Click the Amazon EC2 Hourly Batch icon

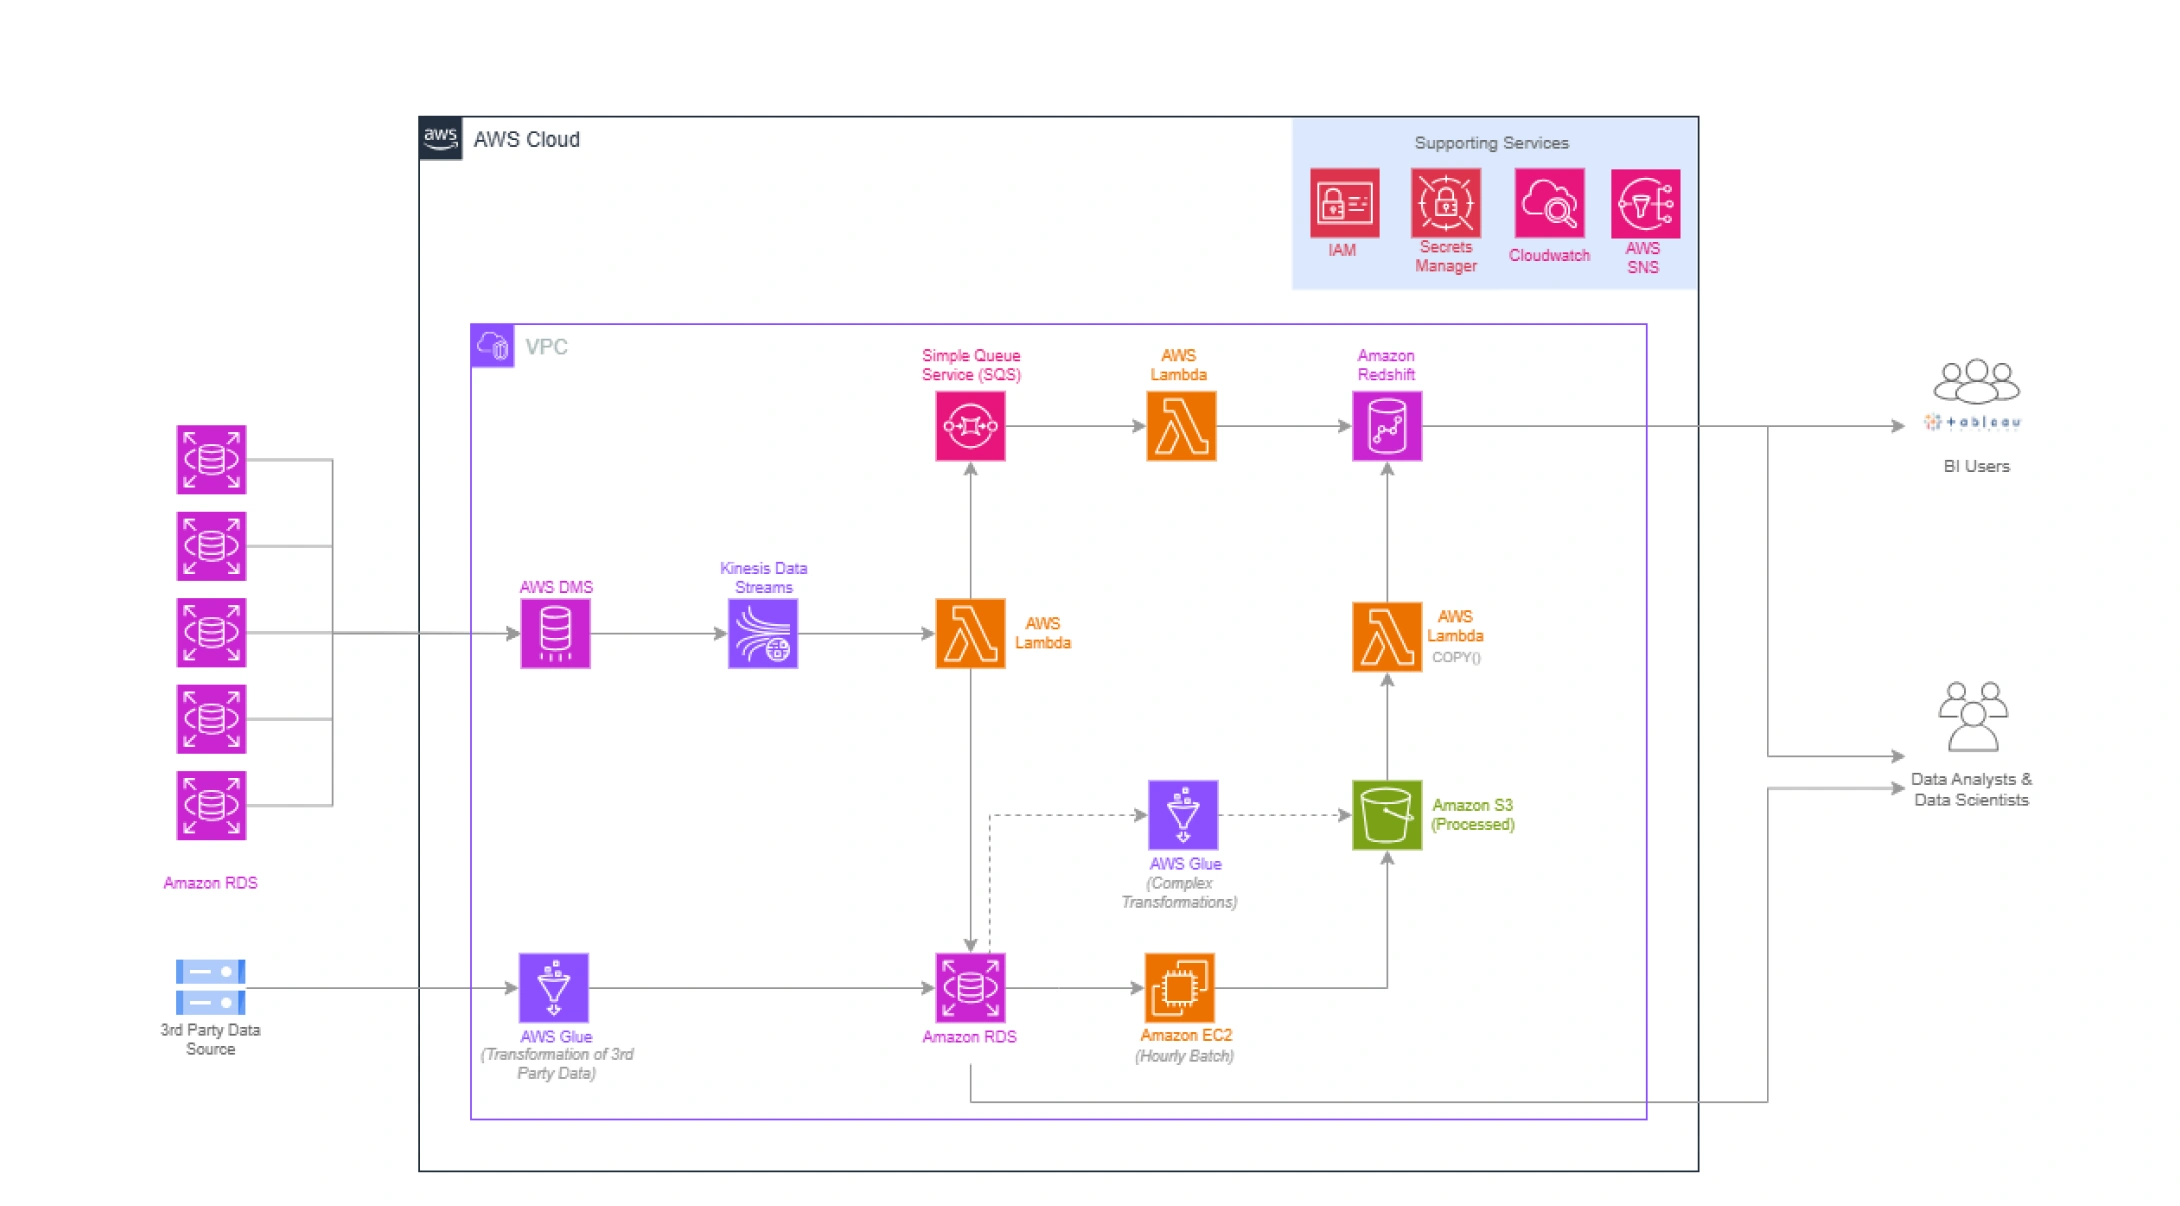pyautogui.click(x=1179, y=988)
